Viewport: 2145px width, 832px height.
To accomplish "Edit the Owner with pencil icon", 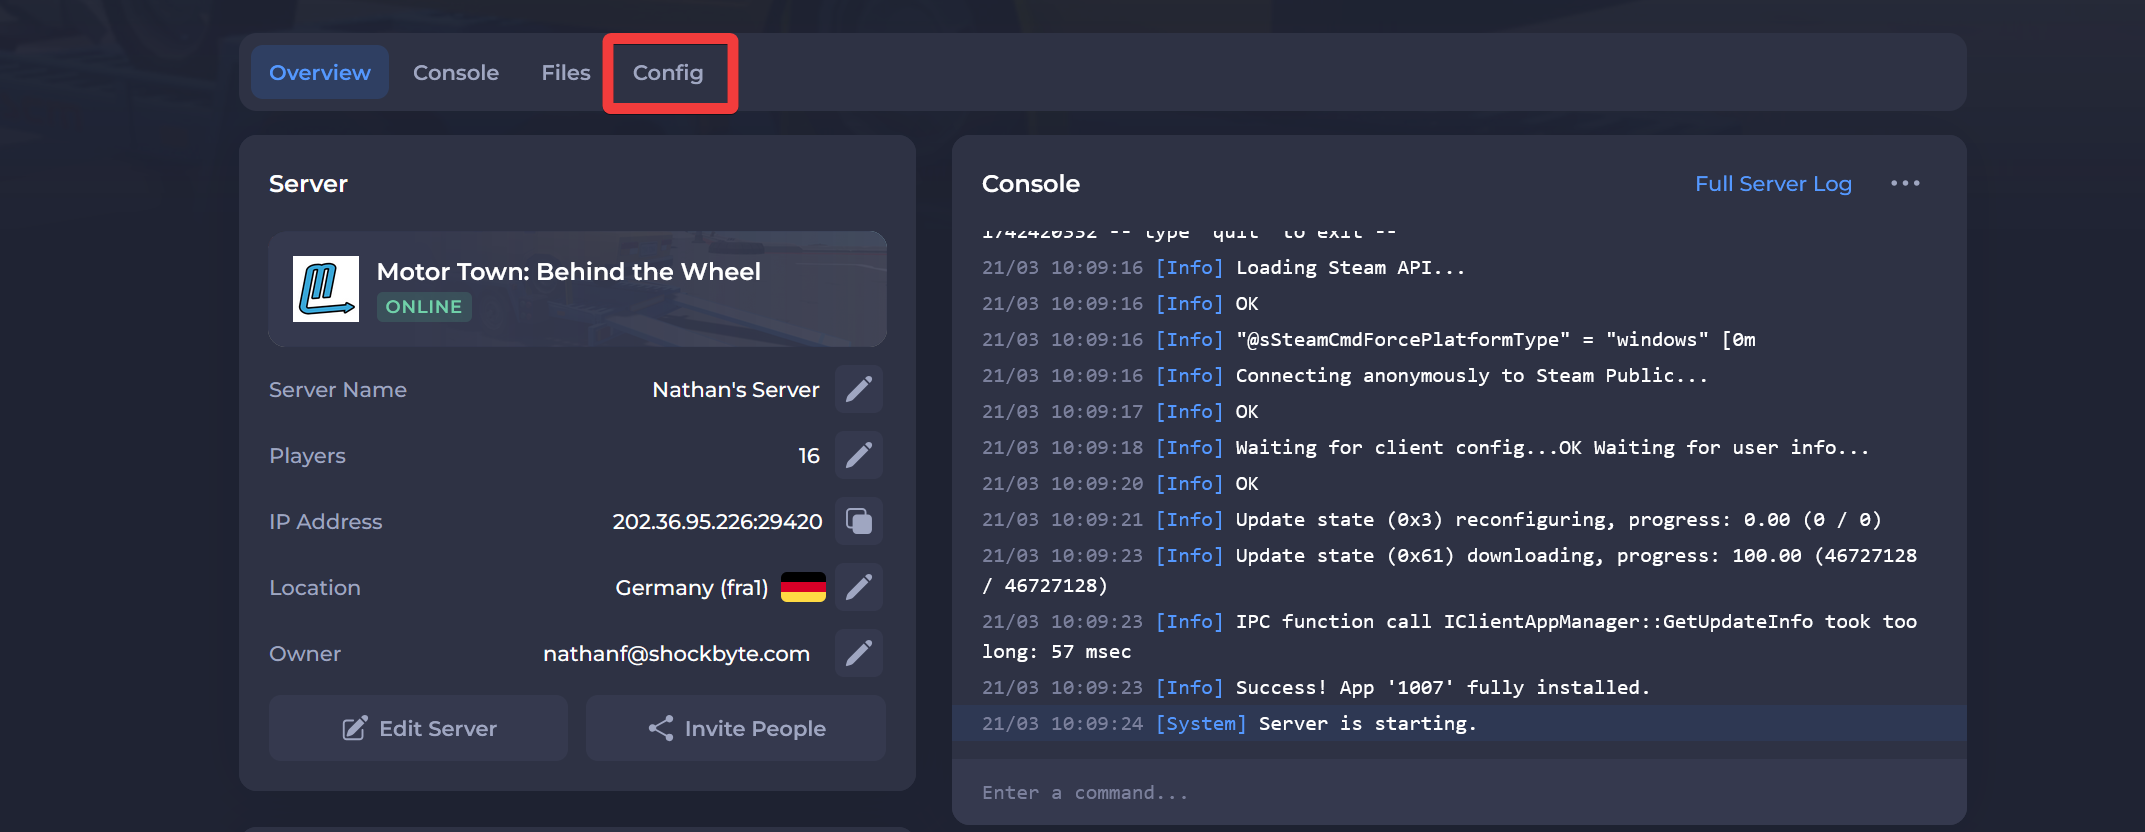I will [859, 653].
